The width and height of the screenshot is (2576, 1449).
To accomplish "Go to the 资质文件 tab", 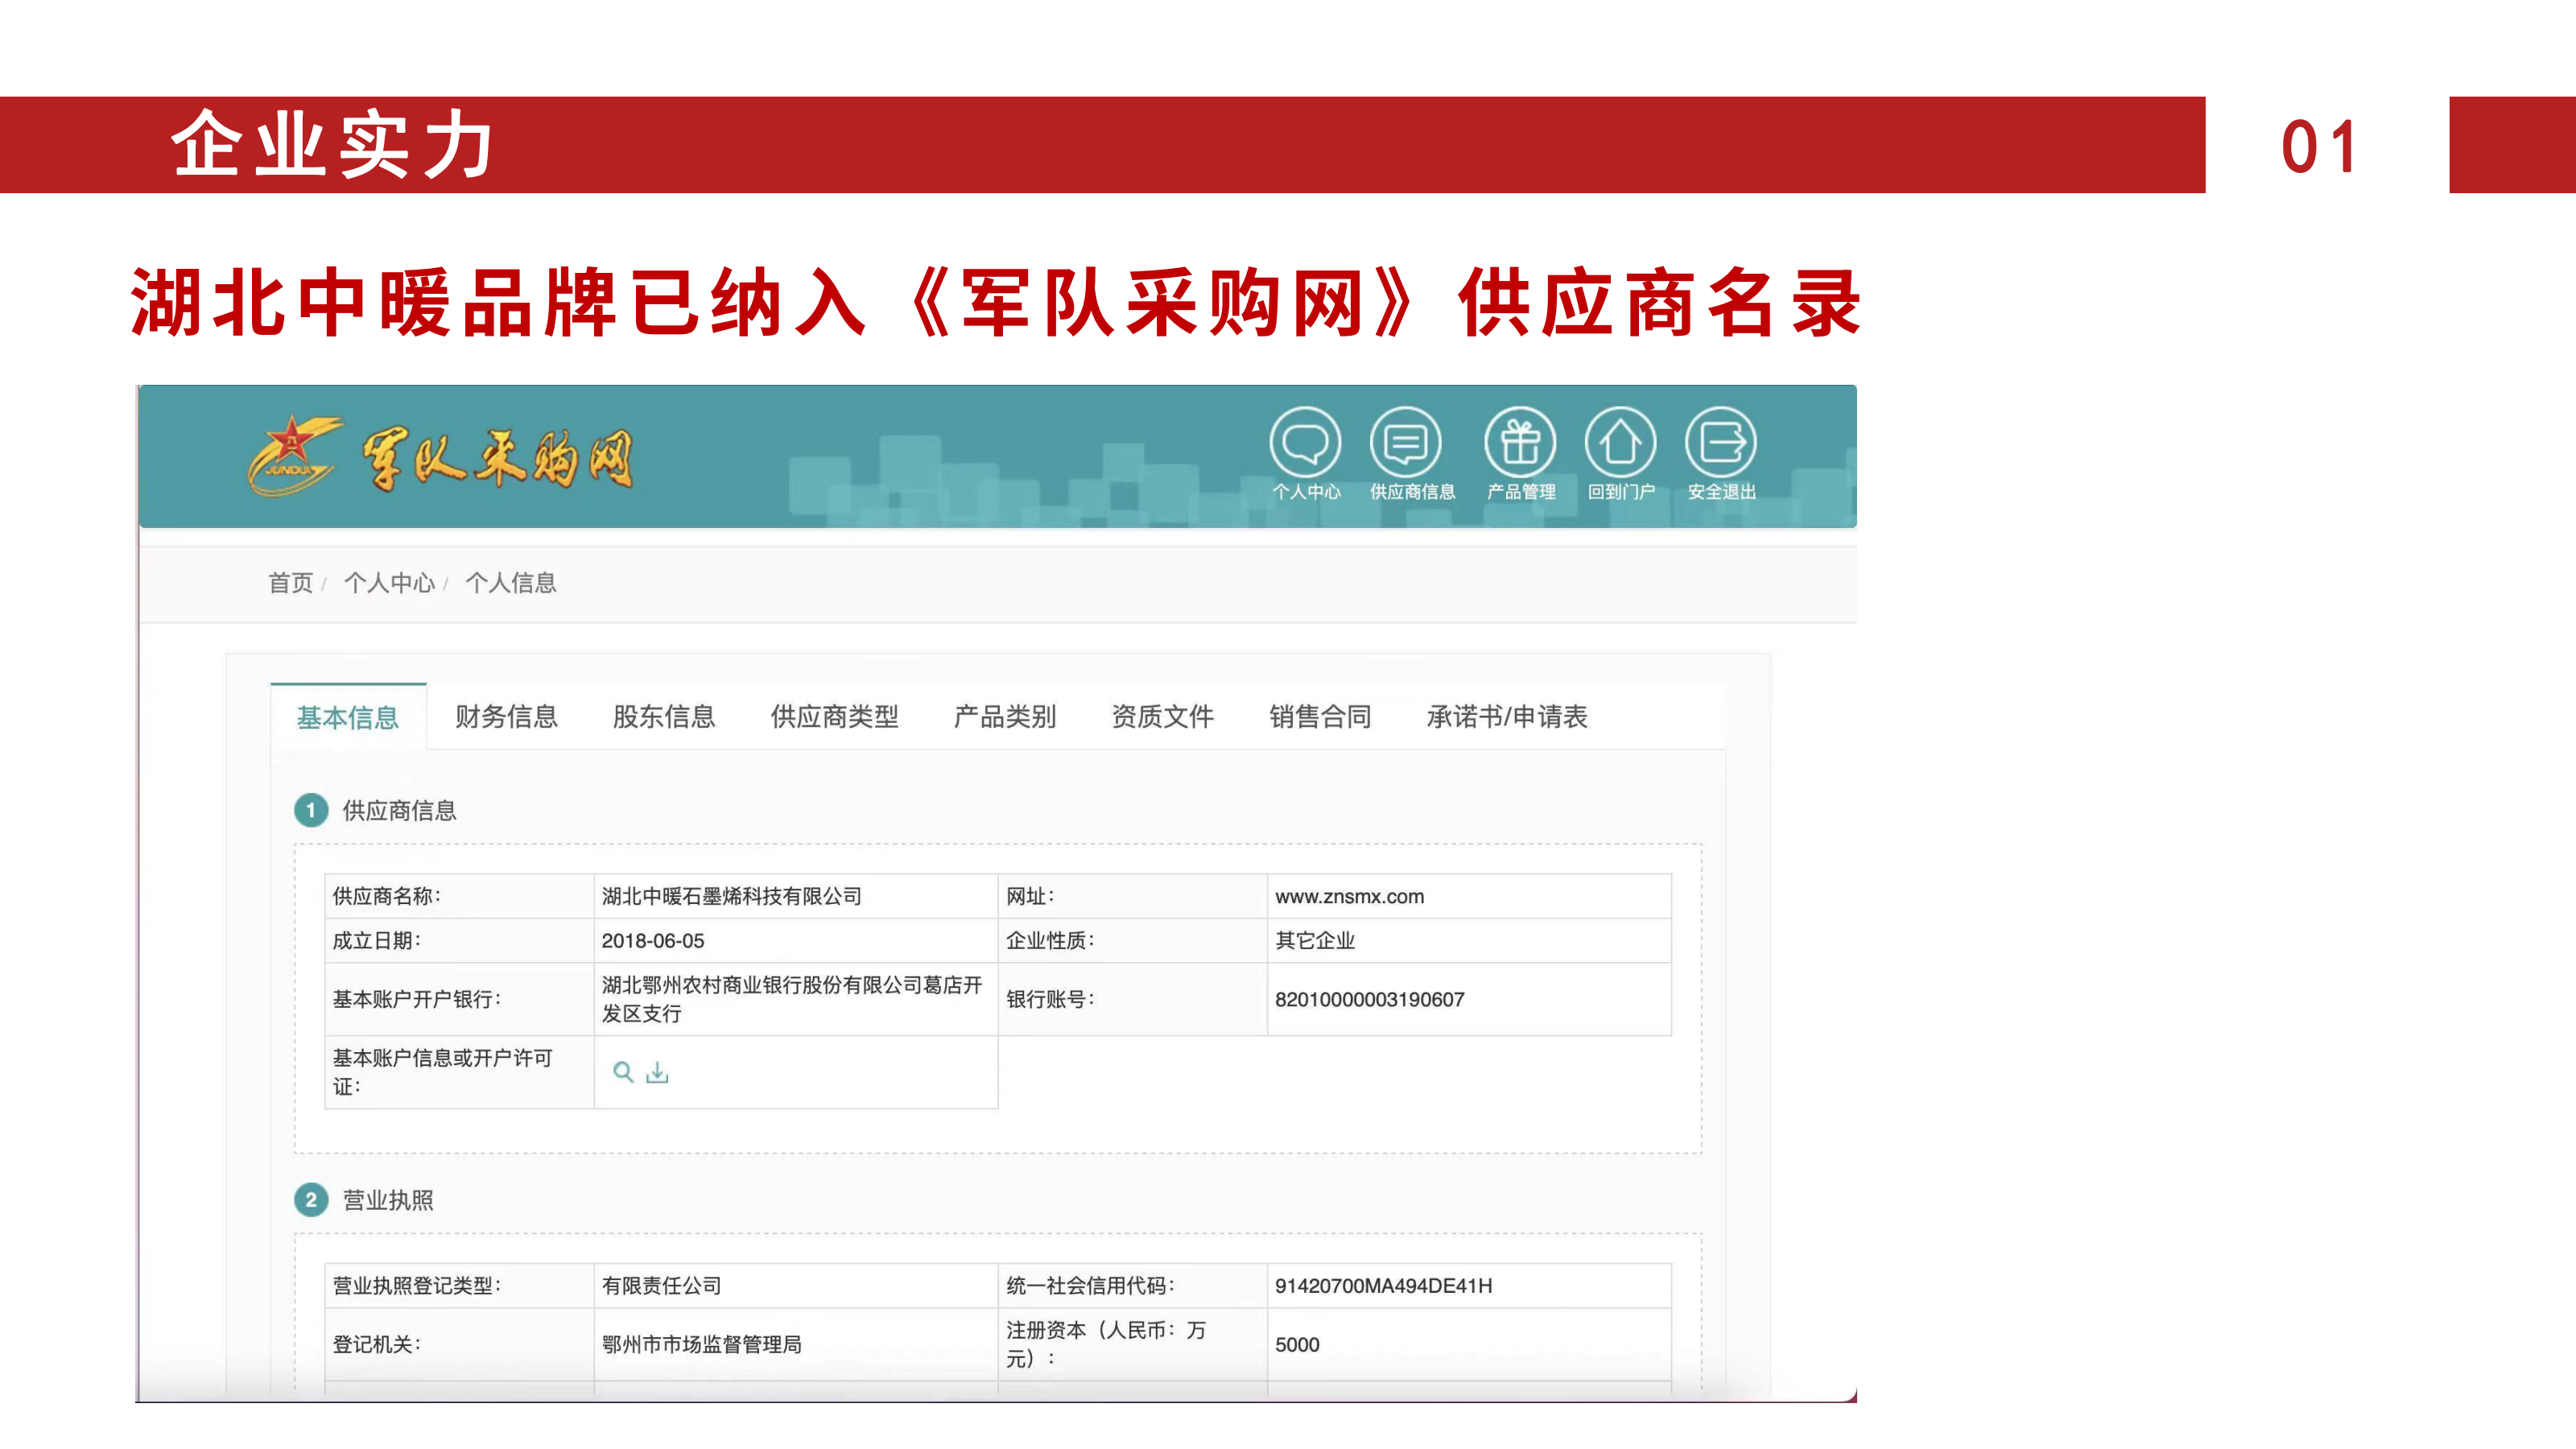I will coord(1163,716).
